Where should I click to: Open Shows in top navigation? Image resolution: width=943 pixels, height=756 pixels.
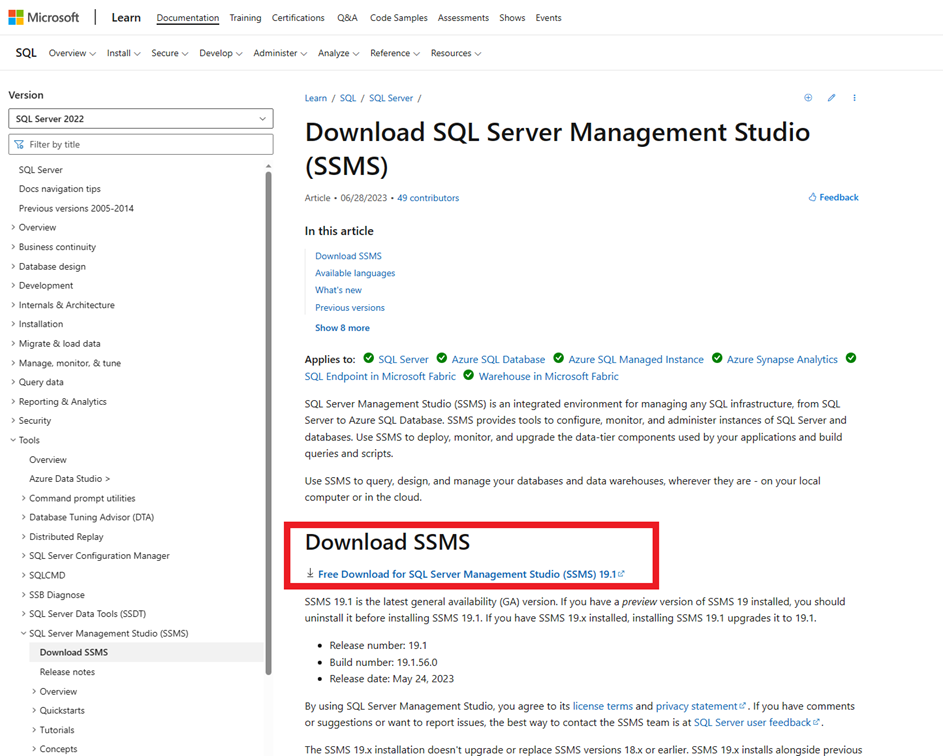512,18
